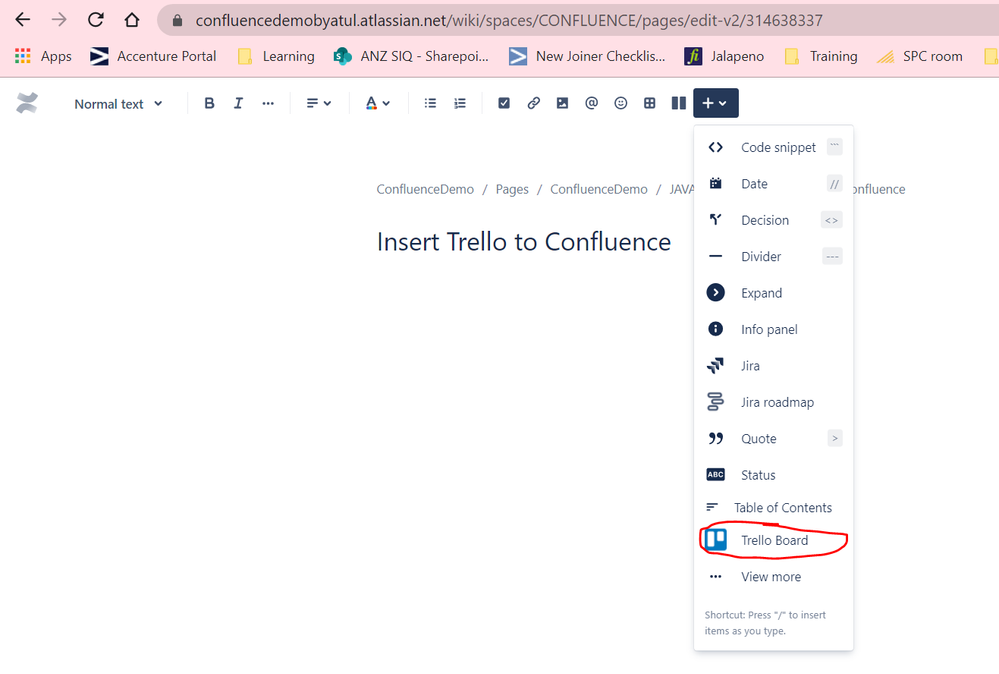Image resolution: width=999 pixels, height=674 pixels.
Task: Click the page title Insert Trello to Confluence
Action: click(524, 242)
